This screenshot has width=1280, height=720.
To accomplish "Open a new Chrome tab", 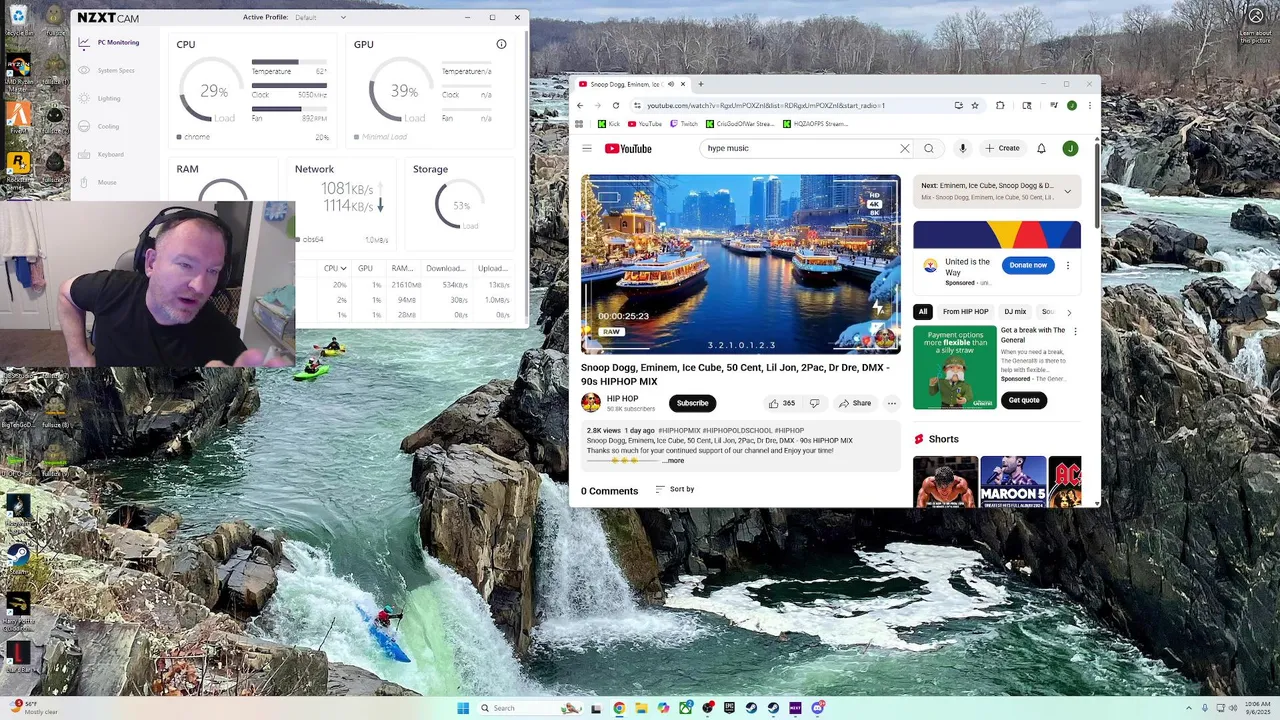I will [700, 84].
